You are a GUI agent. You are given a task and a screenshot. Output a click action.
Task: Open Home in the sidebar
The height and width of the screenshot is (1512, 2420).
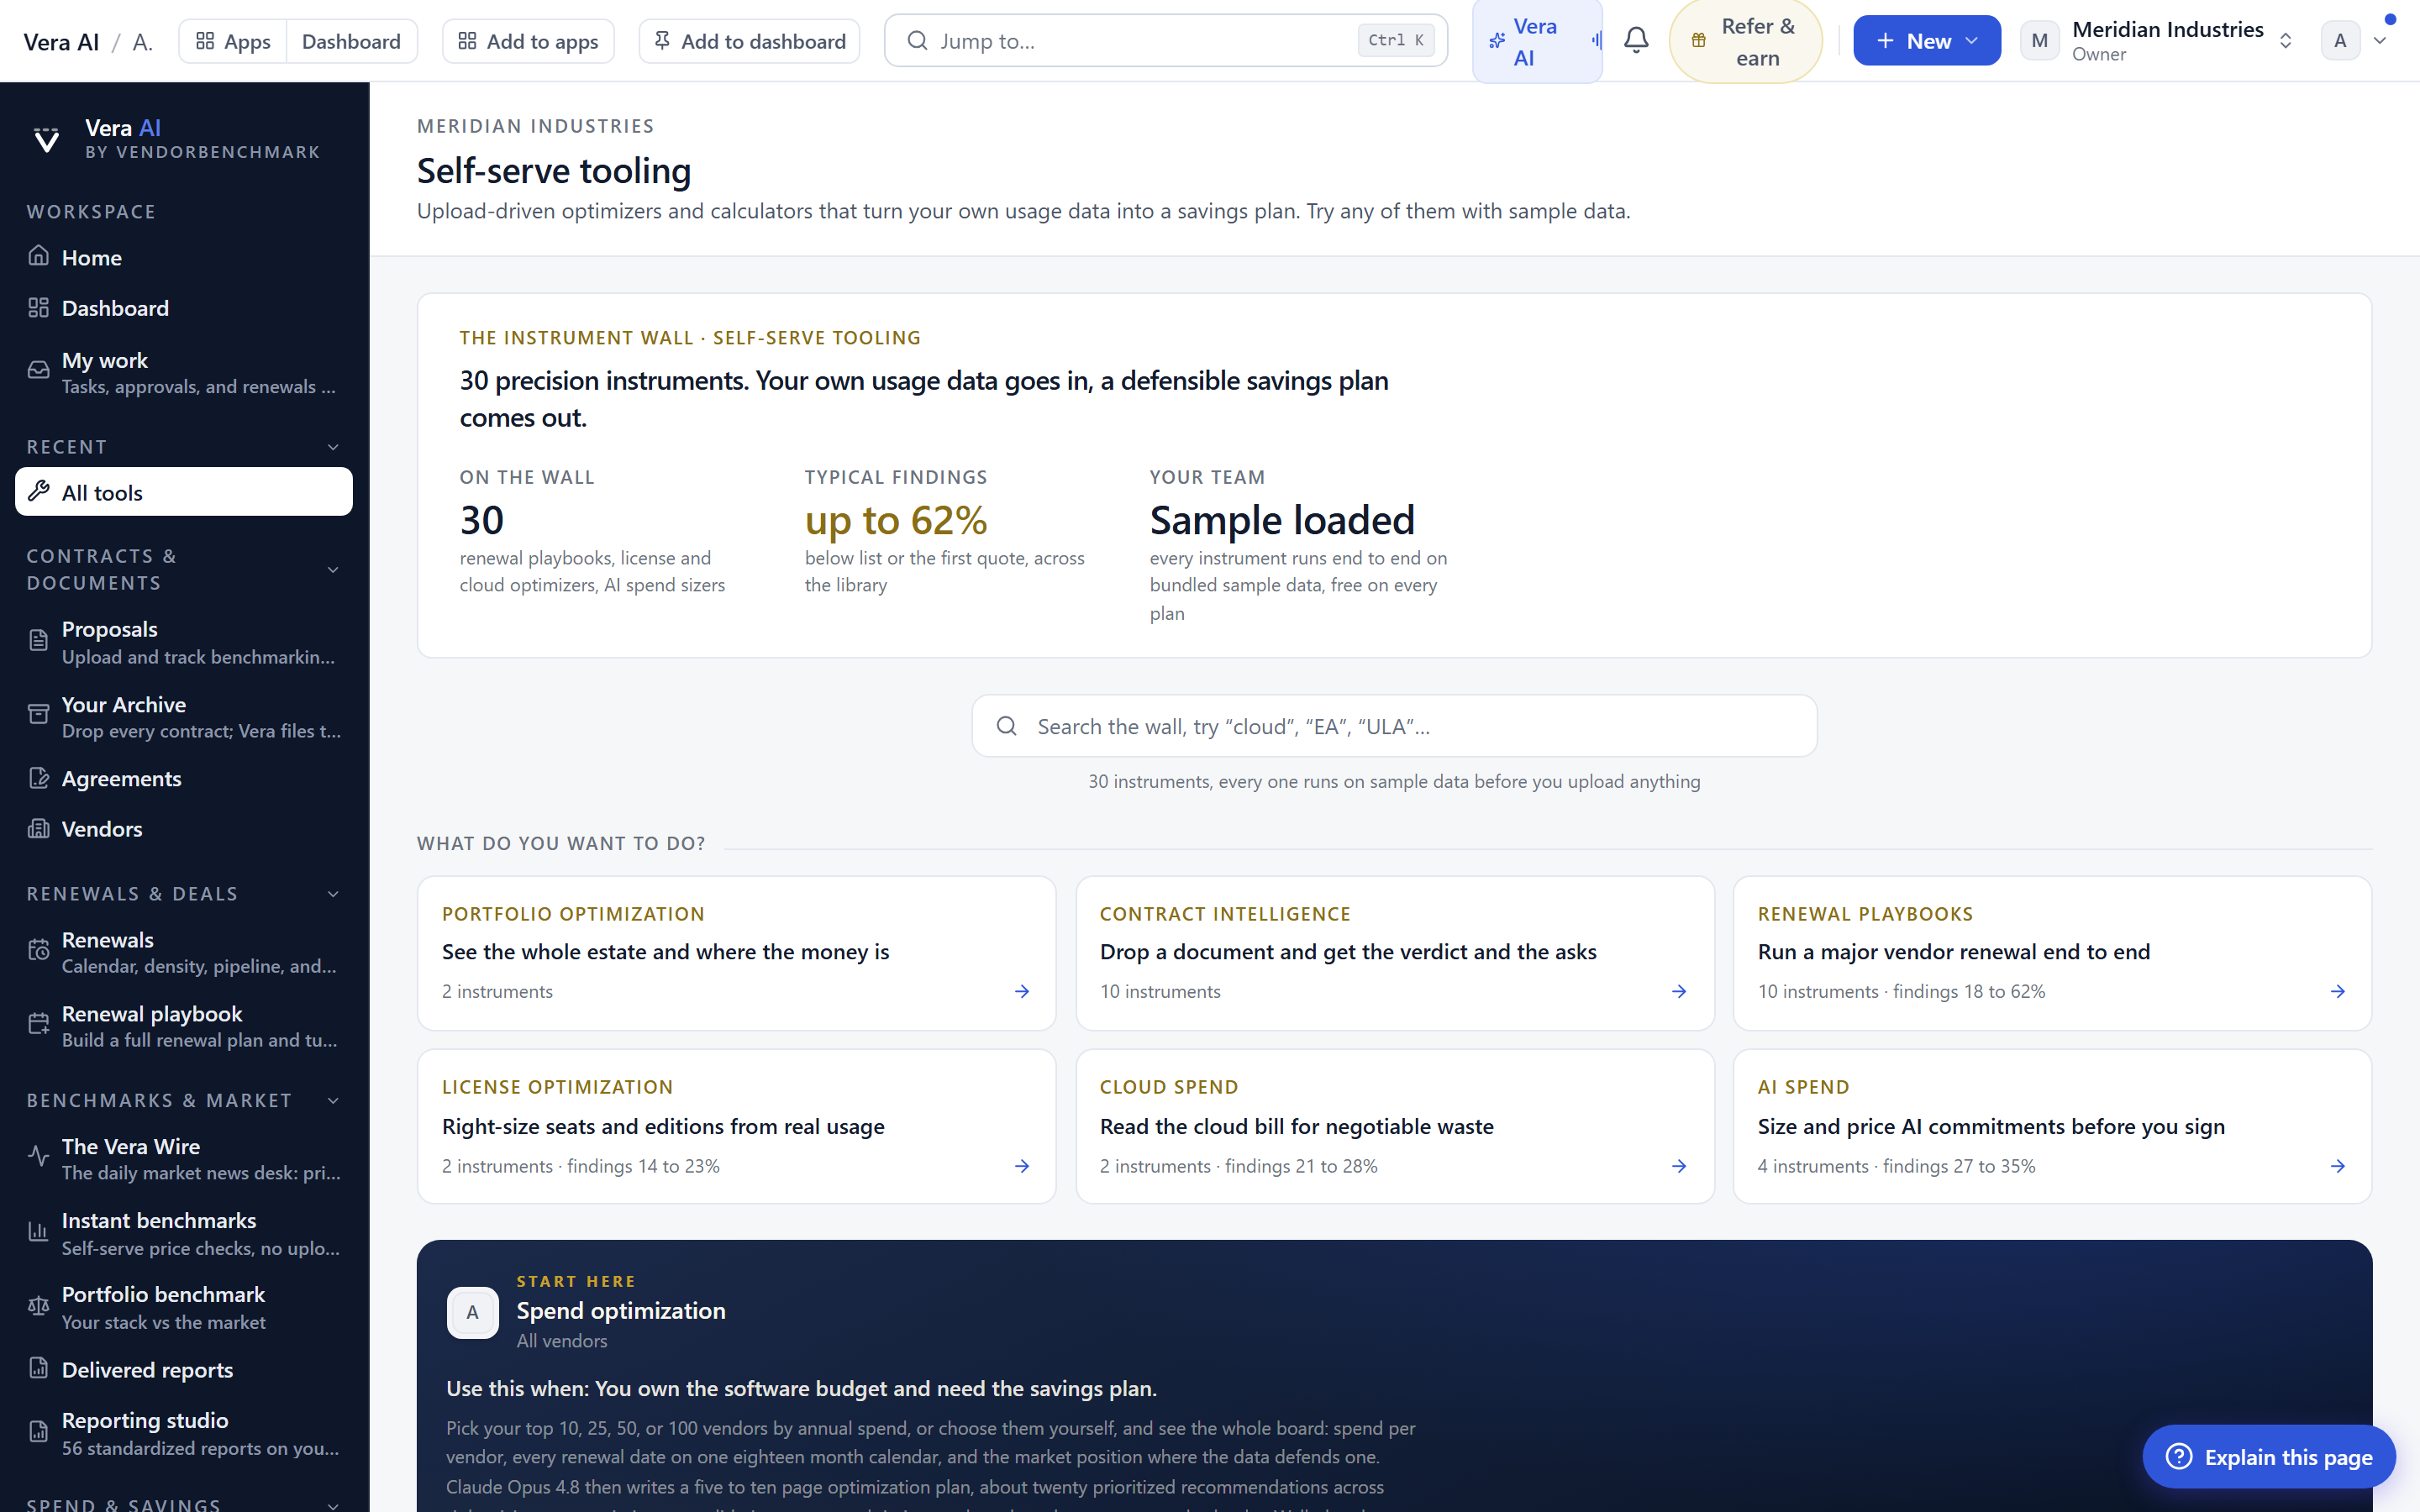[184, 257]
